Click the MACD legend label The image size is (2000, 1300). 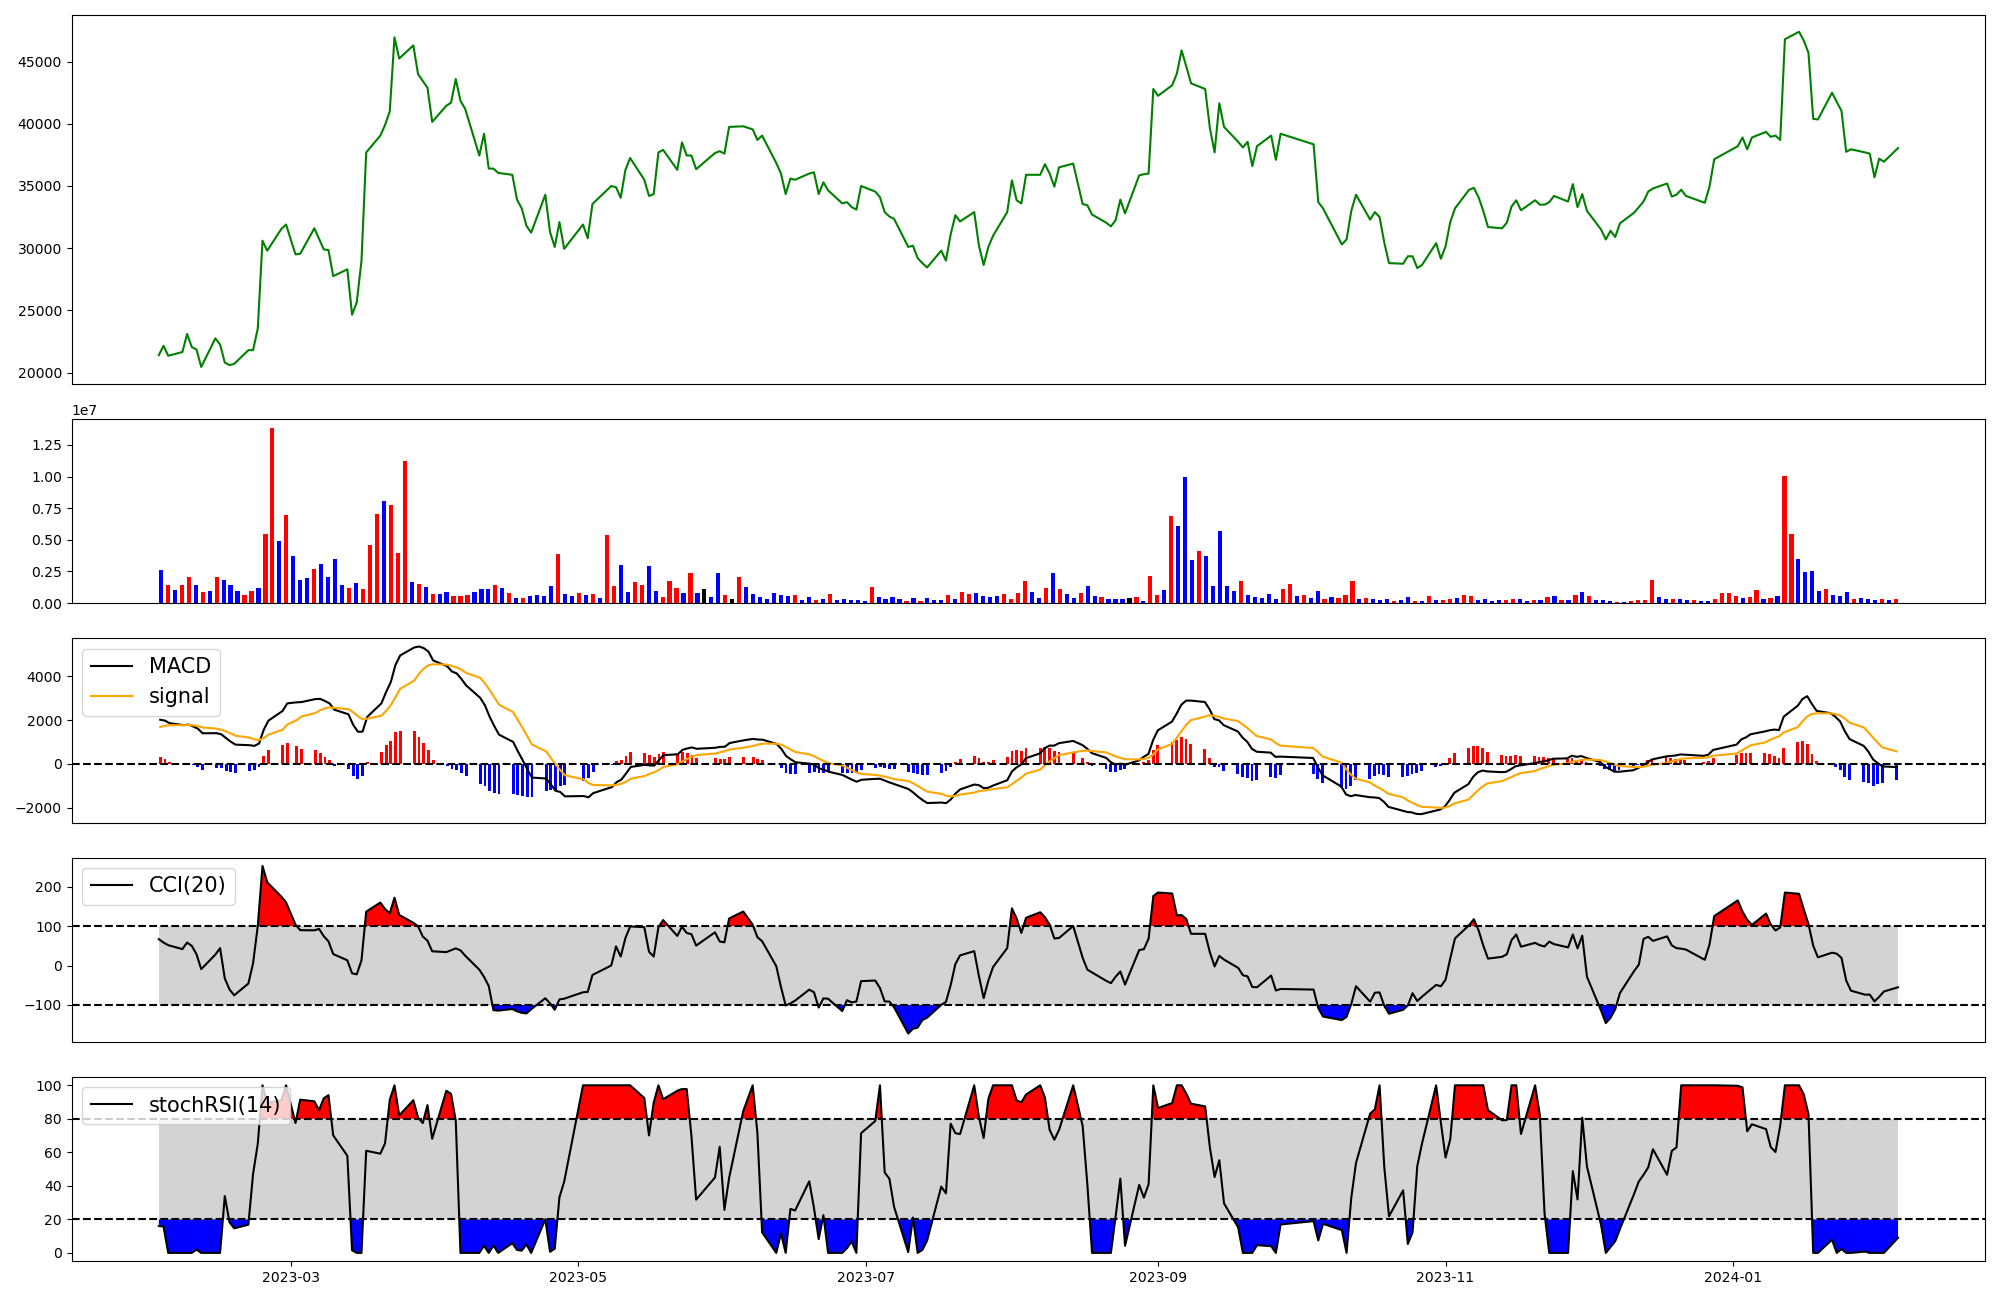[x=179, y=666]
